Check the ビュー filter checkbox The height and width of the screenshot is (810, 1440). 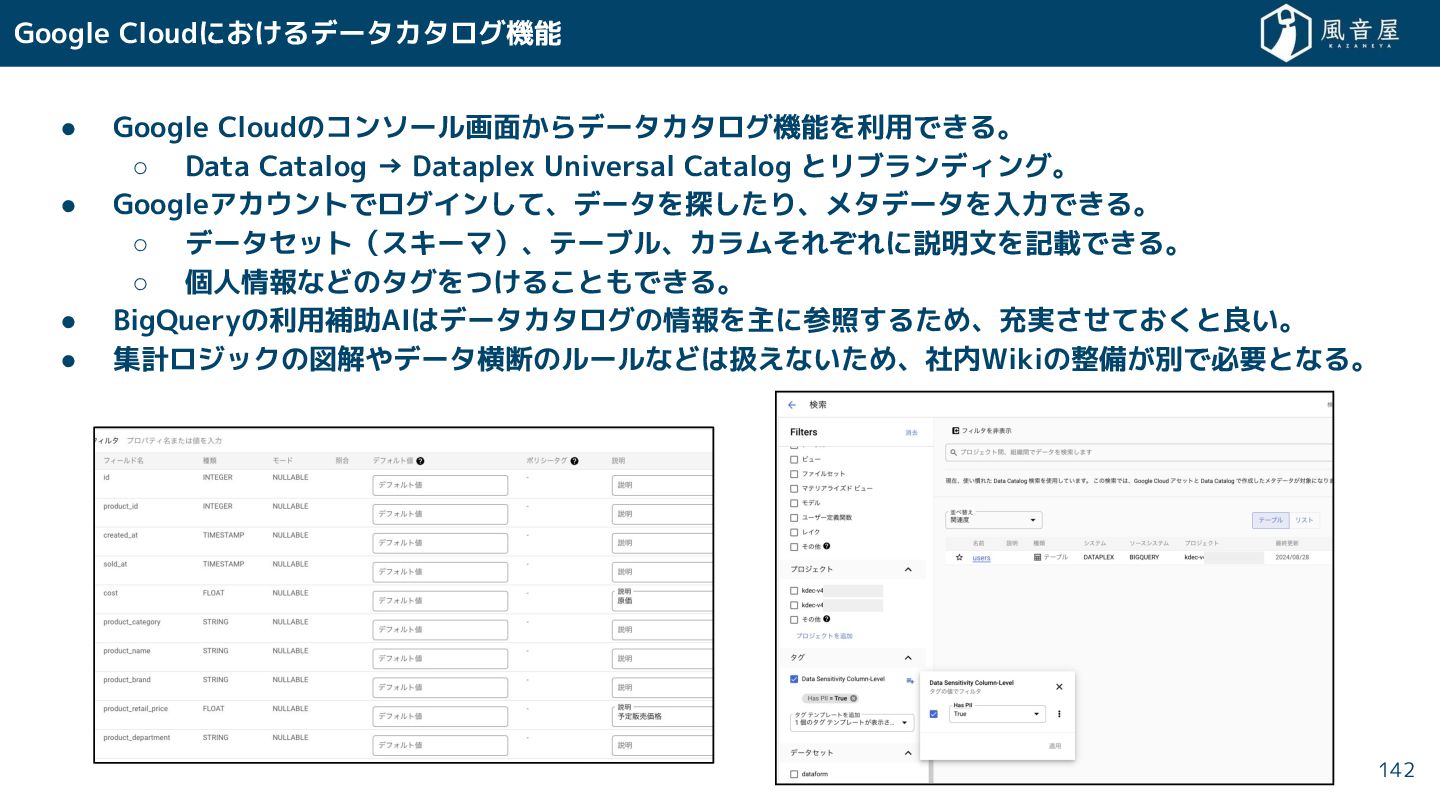tap(794, 459)
